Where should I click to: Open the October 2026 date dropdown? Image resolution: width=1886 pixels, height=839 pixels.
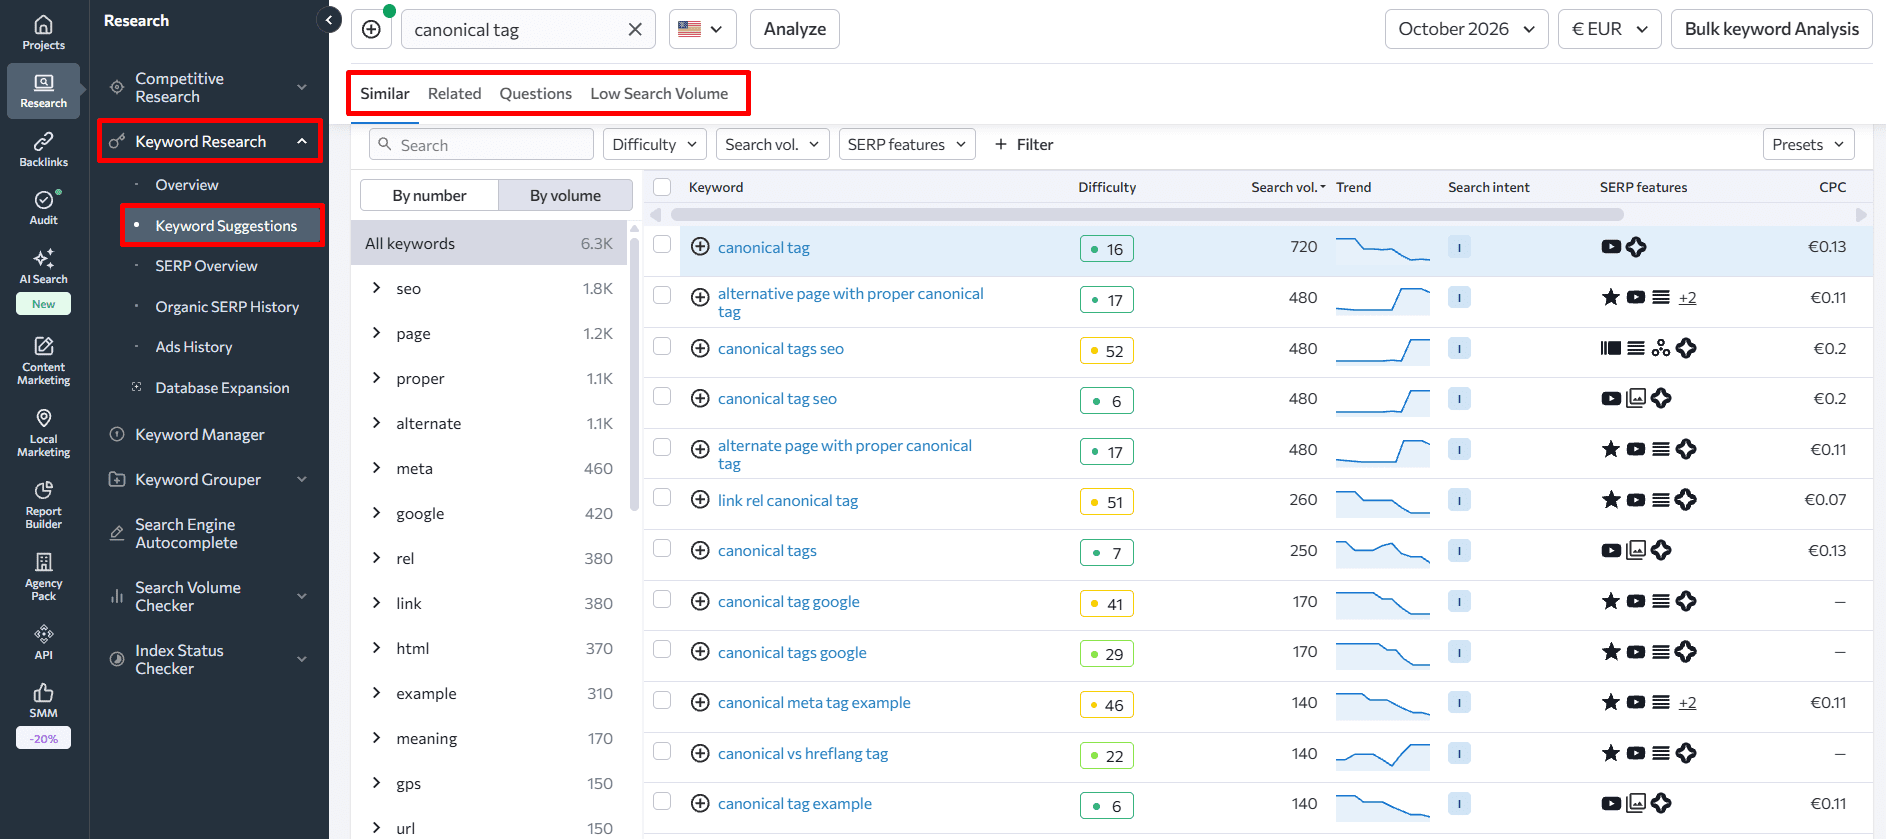click(1466, 29)
